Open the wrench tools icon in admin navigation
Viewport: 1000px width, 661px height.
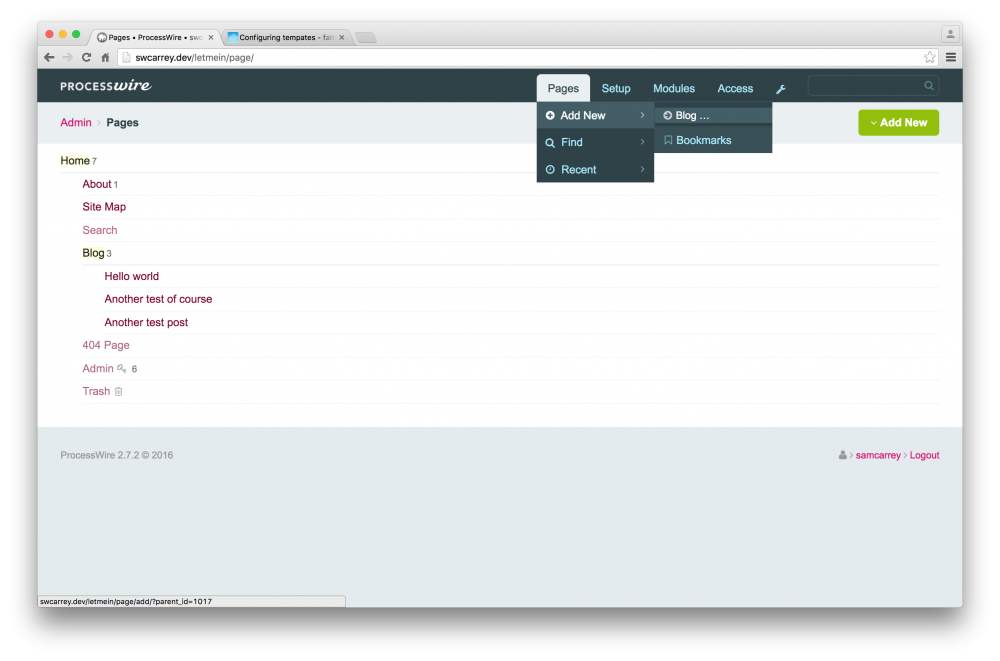(x=780, y=88)
